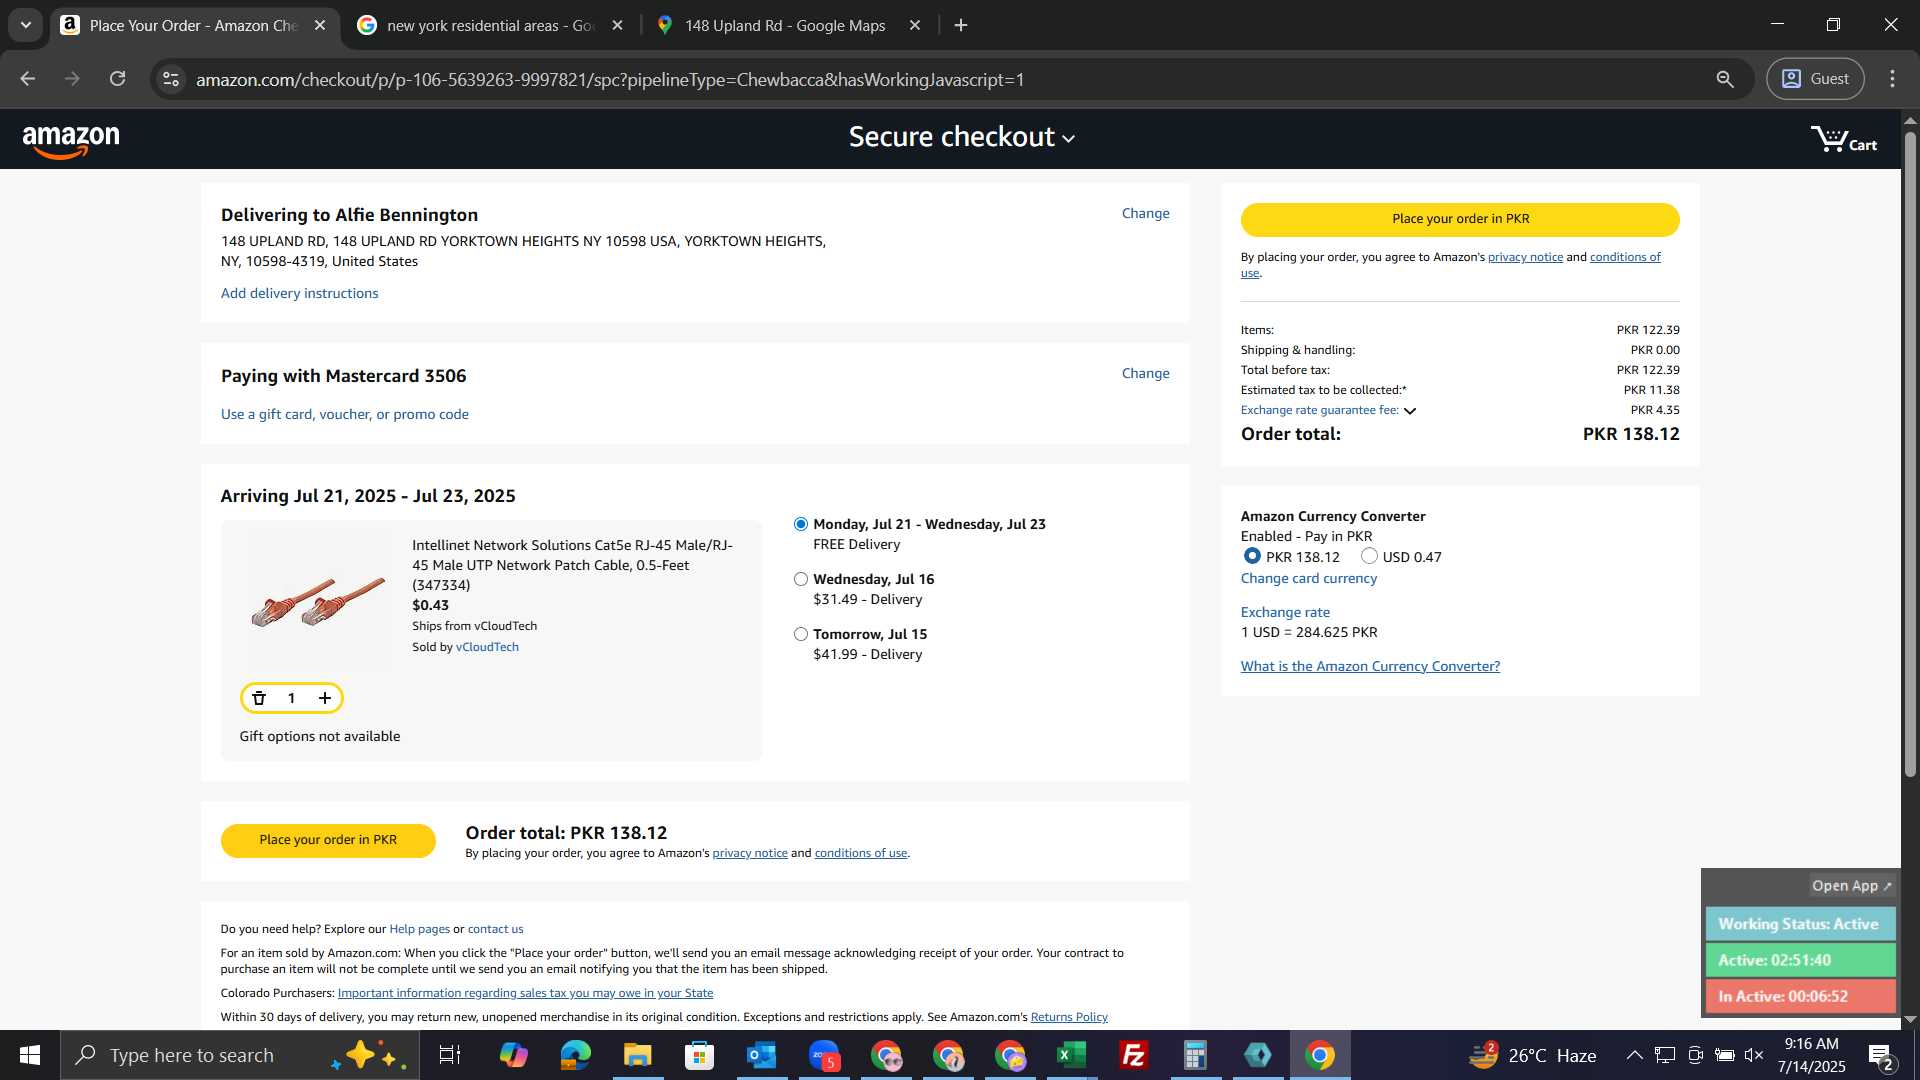Open vCloudTech seller link
Image resolution: width=1920 pixels, height=1080 pixels.
487,647
